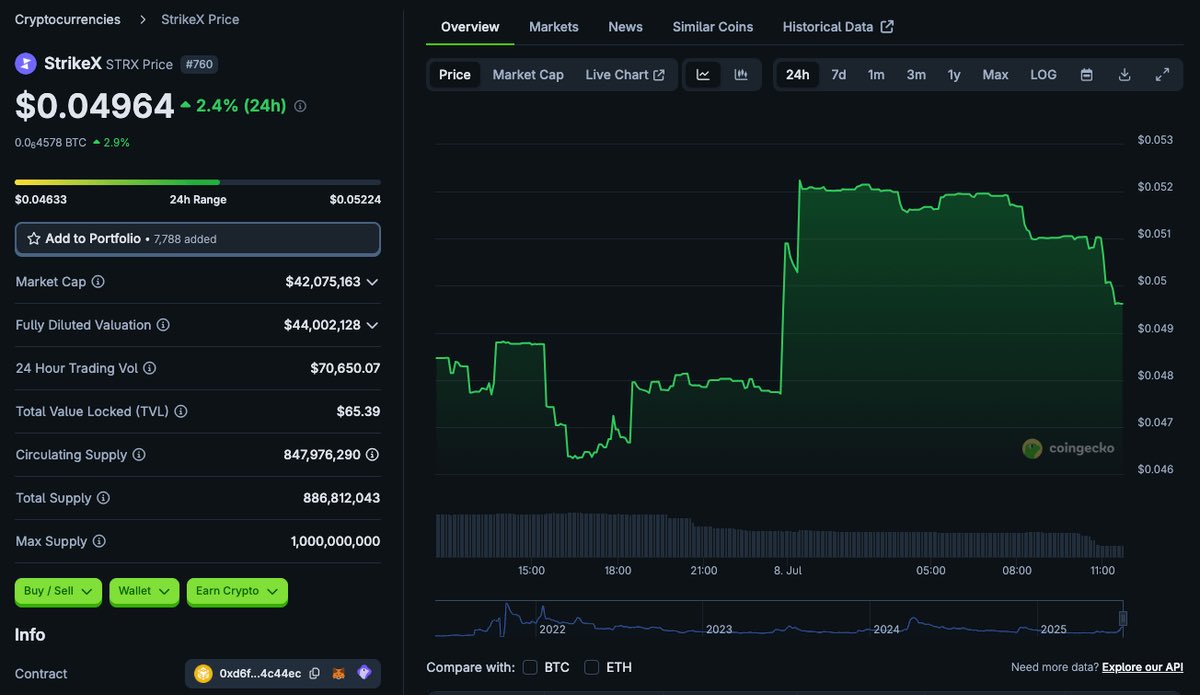Select the 24h time range
This screenshot has width=1200, height=695.
(798, 75)
